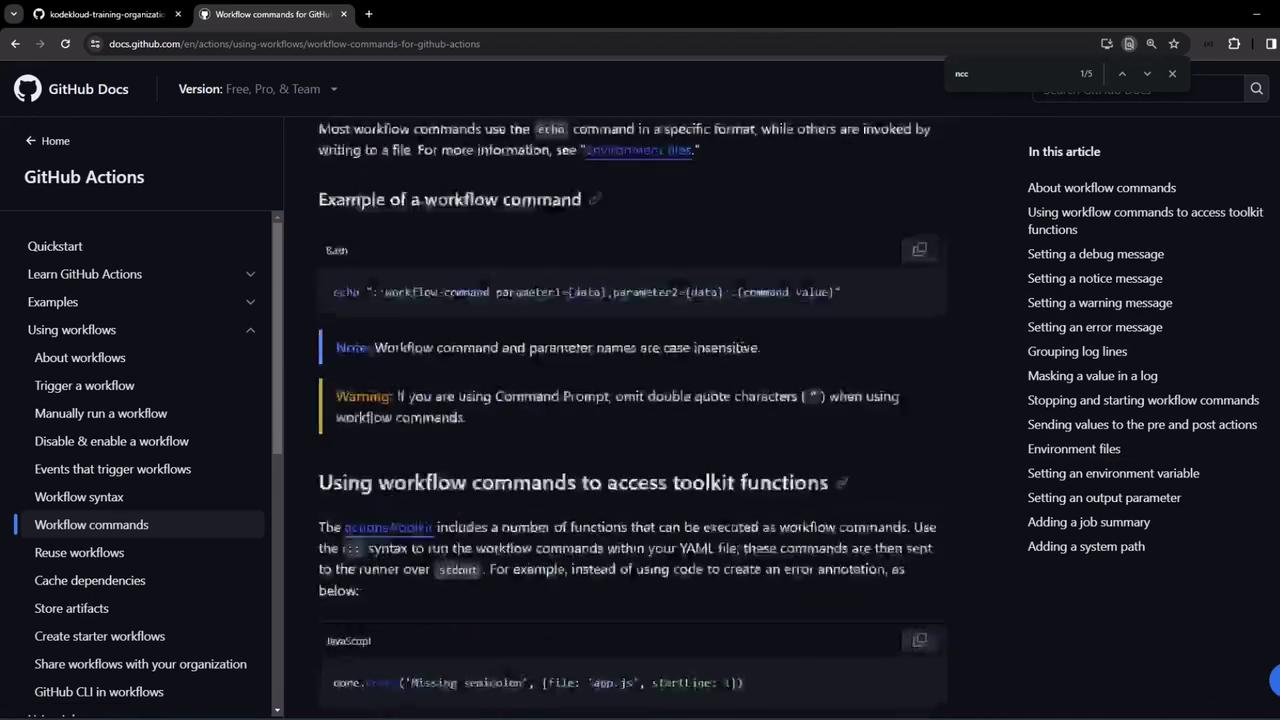The width and height of the screenshot is (1280, 720).
Task: Click the GitHub Docs Octocat logo
Action: tap(28, 89)
